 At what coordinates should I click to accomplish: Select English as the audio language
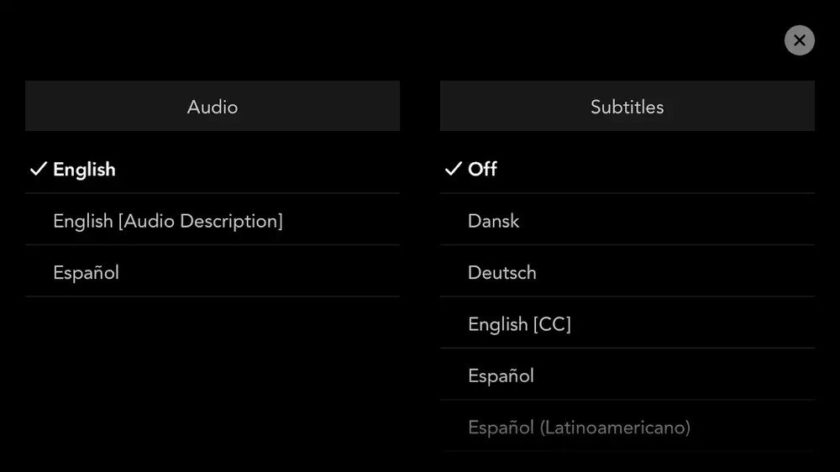coord(84,170)
